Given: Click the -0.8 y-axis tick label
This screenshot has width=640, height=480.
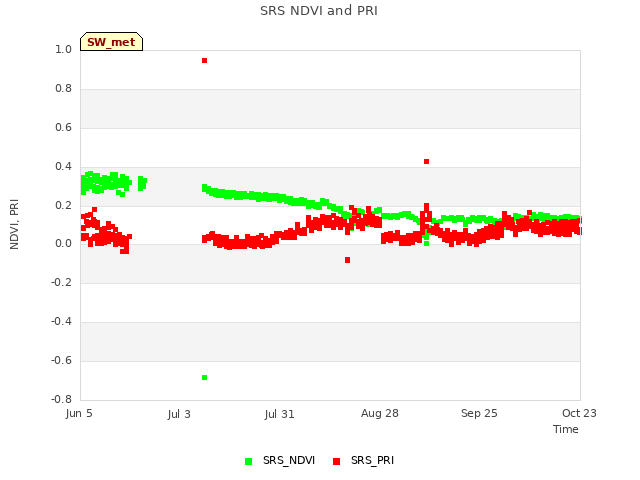Looking at the screenshot, I should point(61,399).
